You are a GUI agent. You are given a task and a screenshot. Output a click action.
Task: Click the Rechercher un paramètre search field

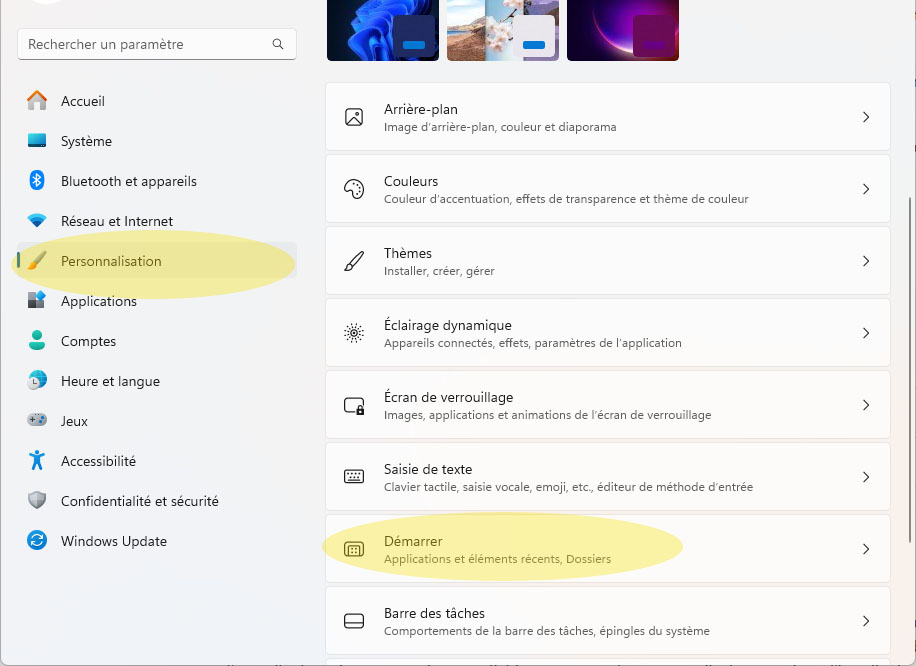pyautogui.click(x=157, y=44)
